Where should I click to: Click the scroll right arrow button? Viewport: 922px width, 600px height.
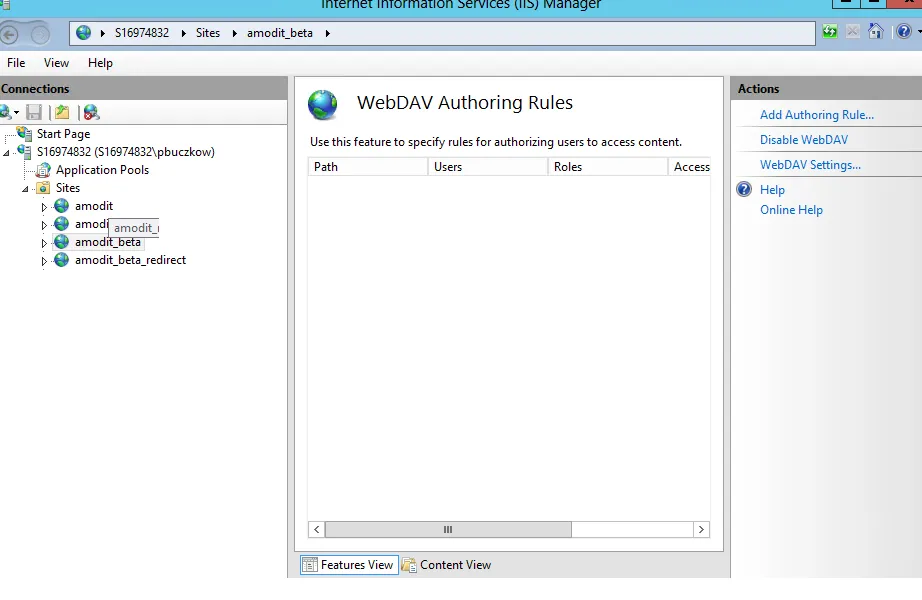(x=701, y=529)
